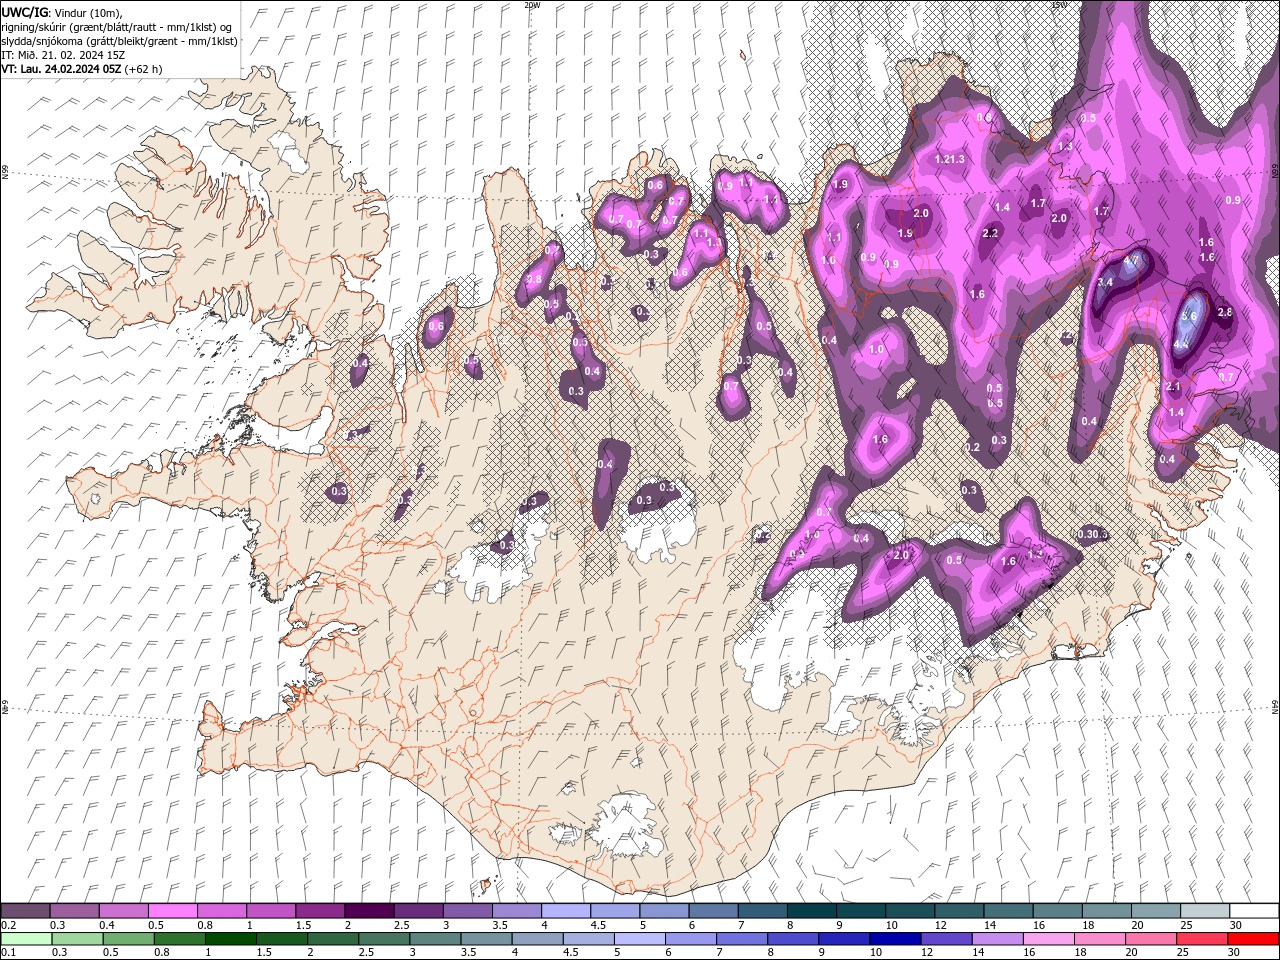This screenshot has height=960, width=1280.
Task: Select the snow scale swatch for 0.3–0.4
Action: (x=74, y=911)
